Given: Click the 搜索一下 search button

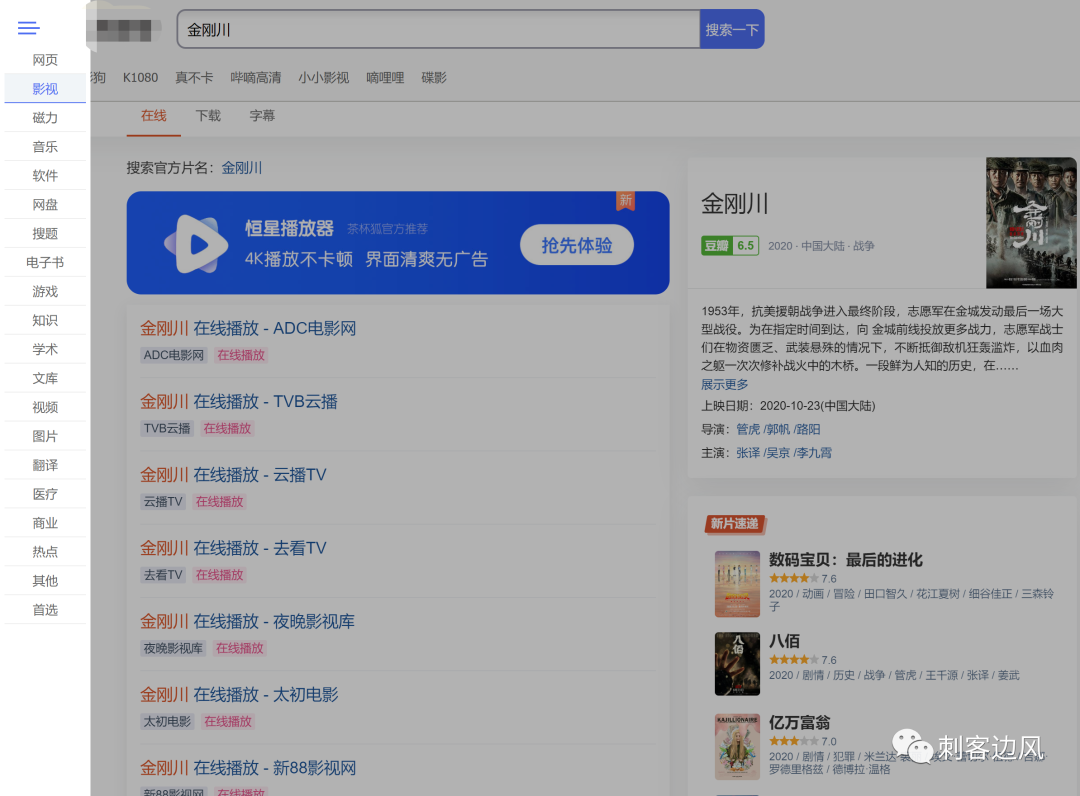Looking at the screenshot, I should point(731,30).
